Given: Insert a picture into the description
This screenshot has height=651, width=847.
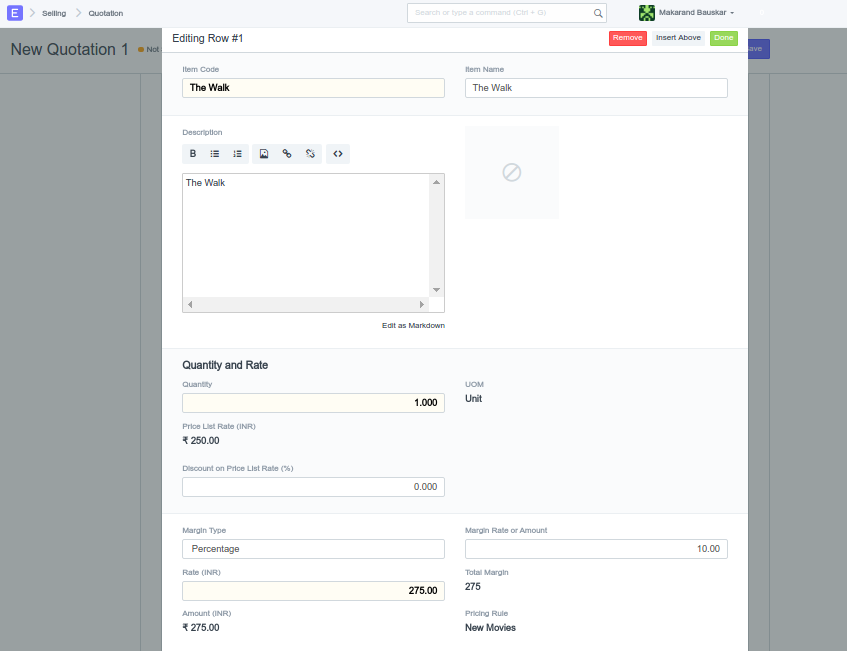Looking at the screenshot, I should [x=264, y=154].
